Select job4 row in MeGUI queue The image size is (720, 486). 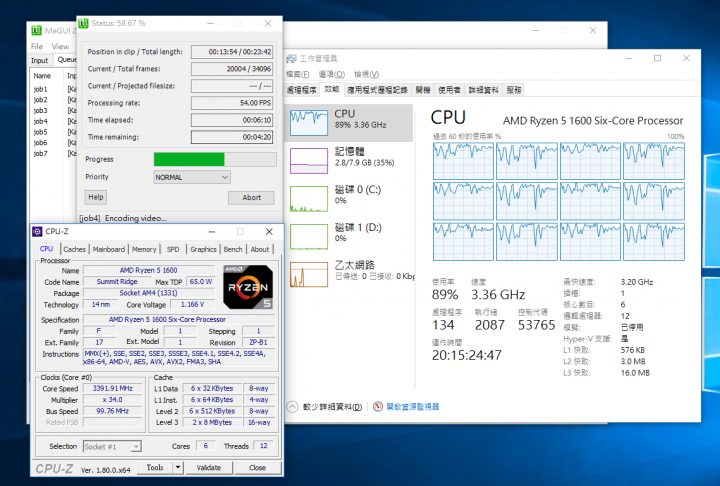[54, 121]
